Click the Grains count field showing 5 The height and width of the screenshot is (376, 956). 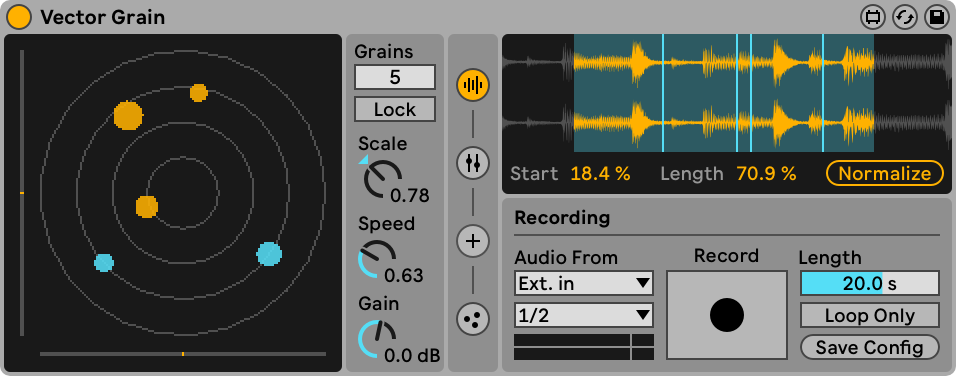pos(395,77)
